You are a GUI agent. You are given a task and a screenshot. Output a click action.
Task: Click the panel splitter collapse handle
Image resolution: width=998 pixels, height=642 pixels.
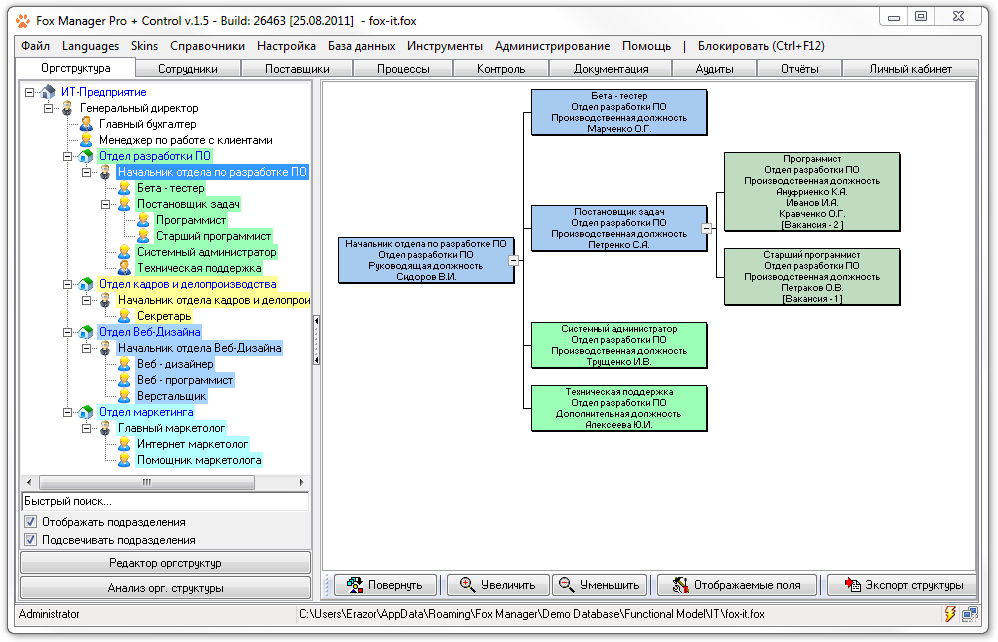click(316, 340)
